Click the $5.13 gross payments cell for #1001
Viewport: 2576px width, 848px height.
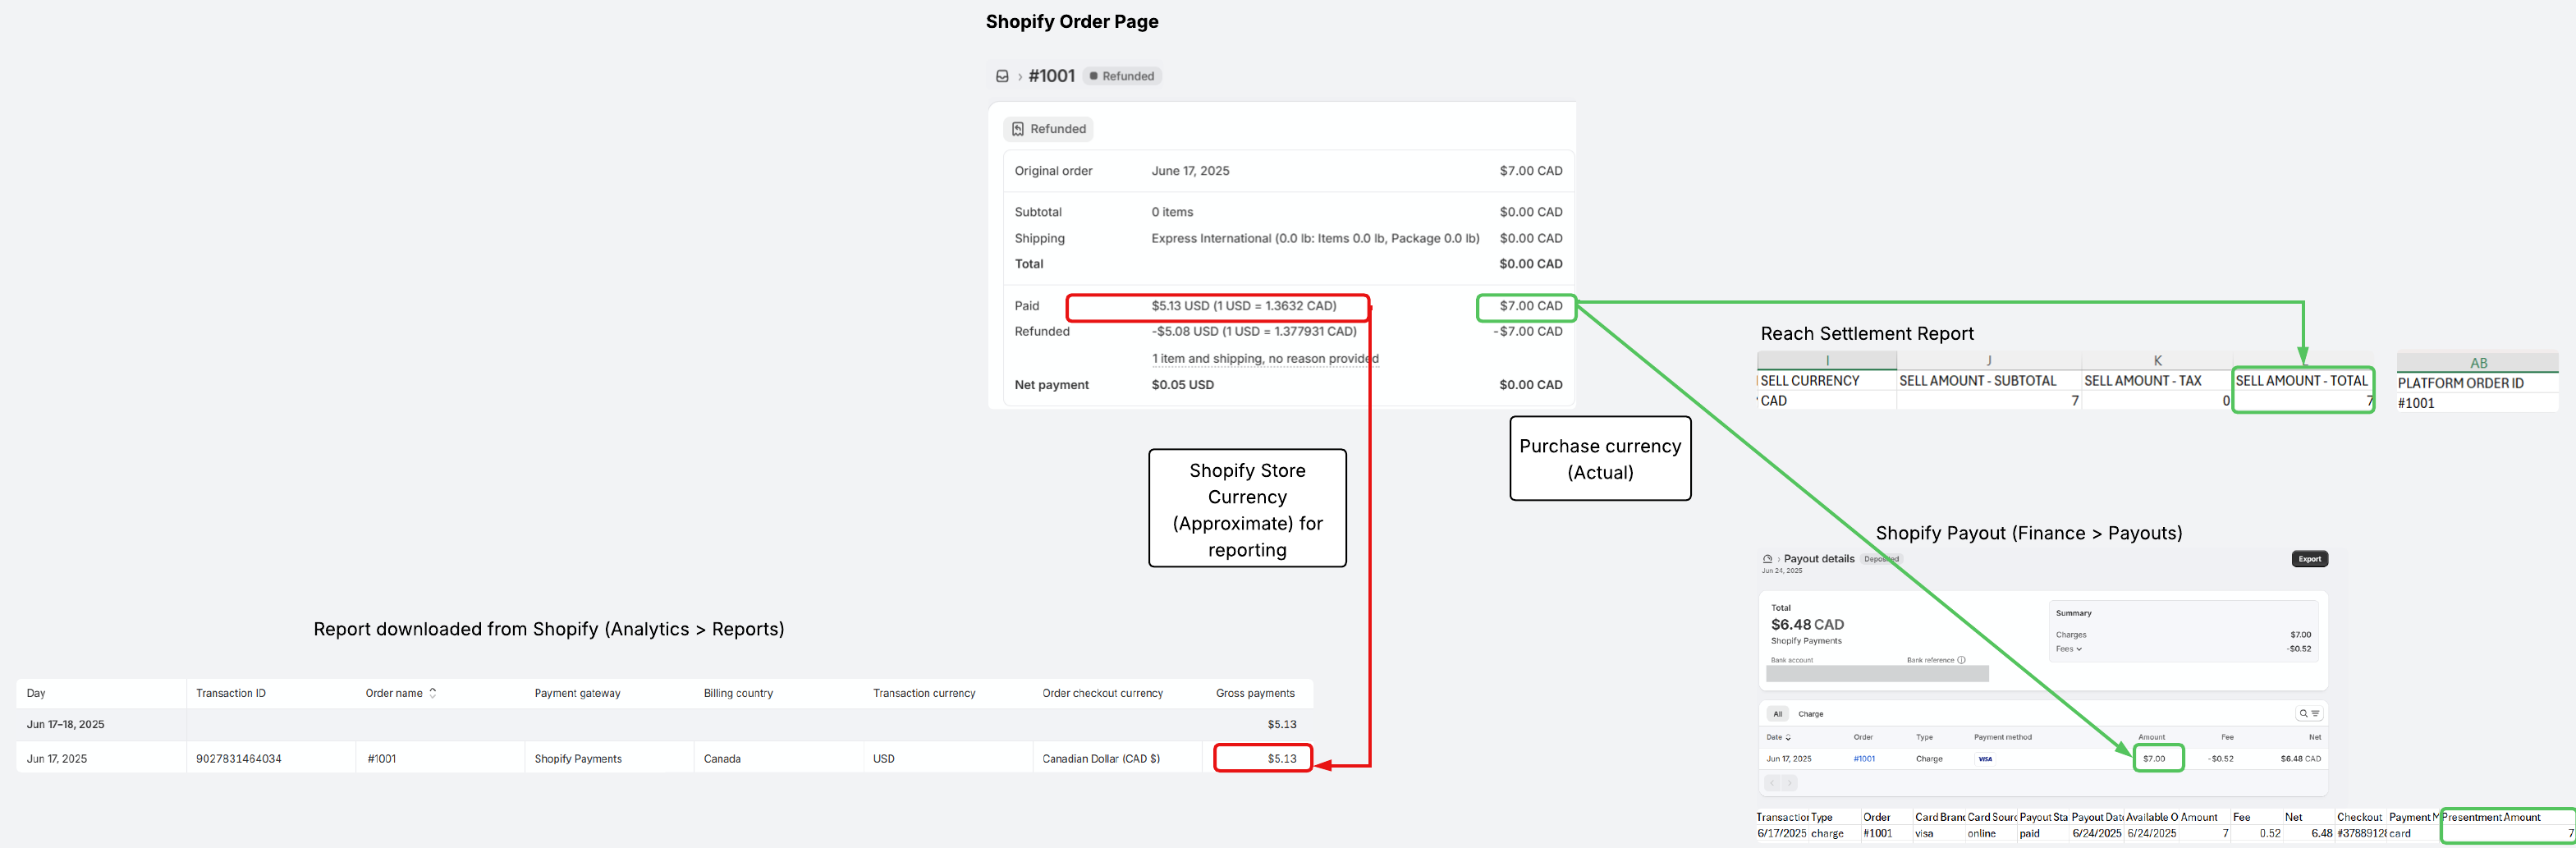[1282, 759]
